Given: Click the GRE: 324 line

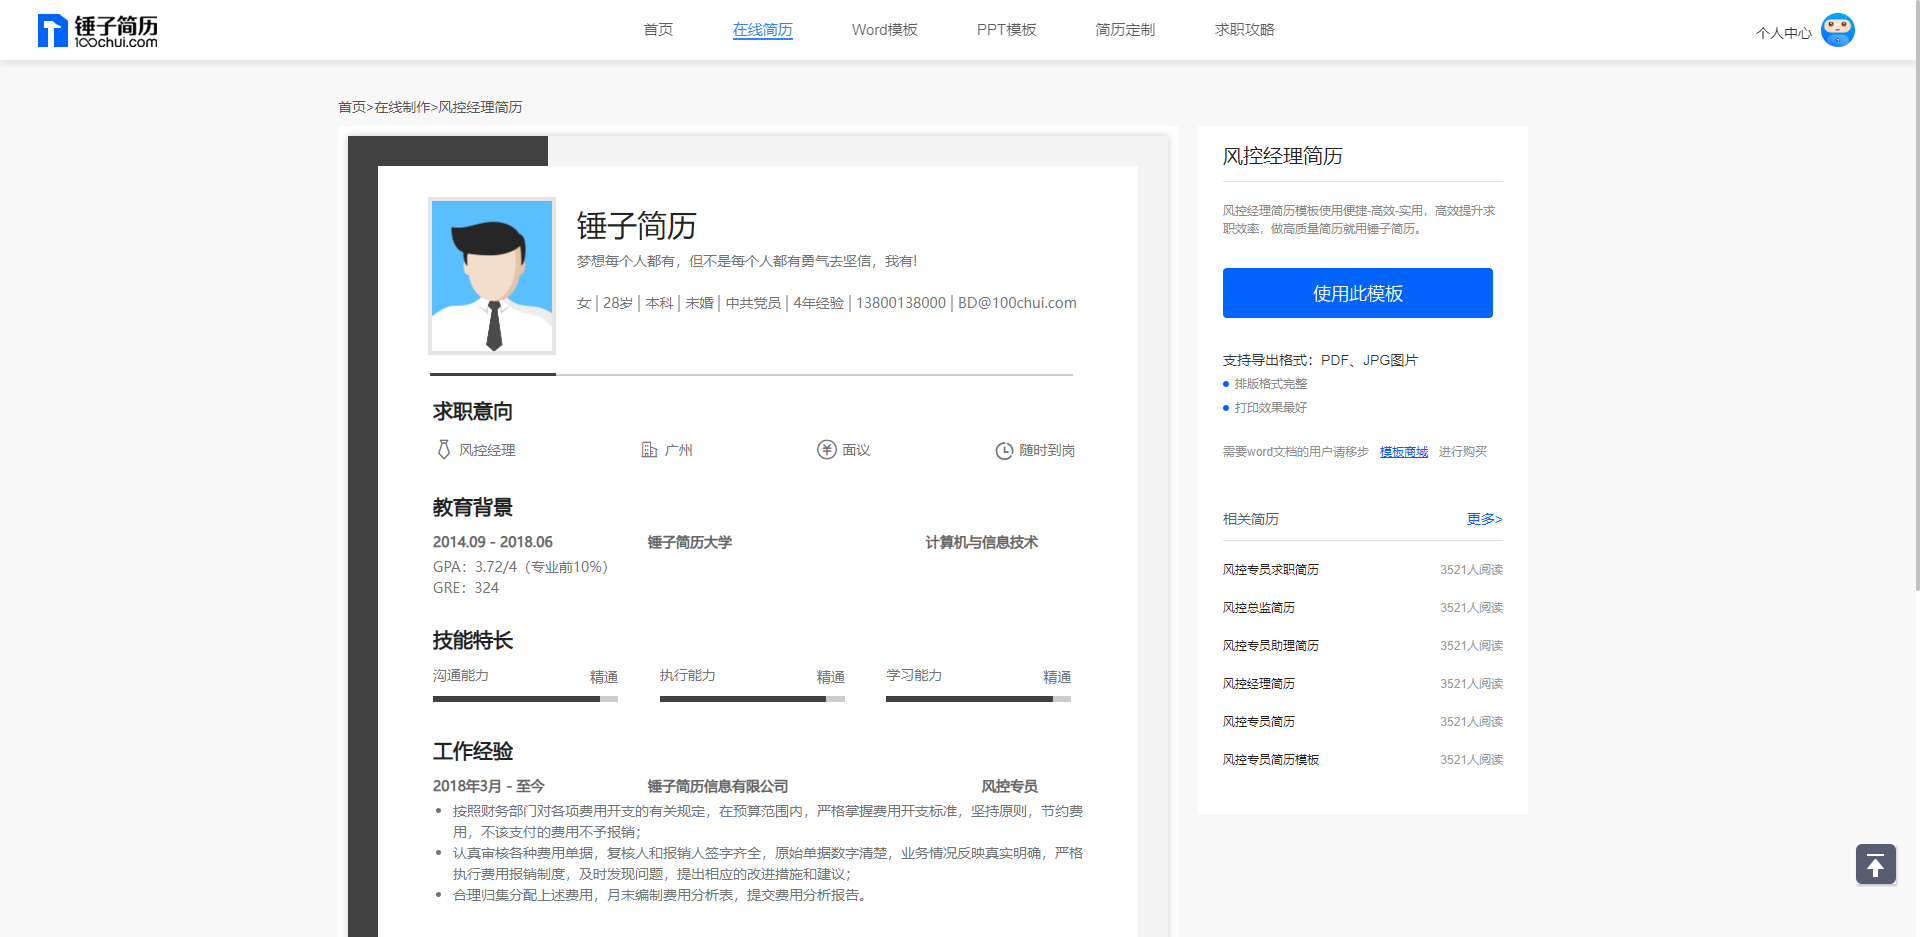Looking at the screenshot, I should pos(465,588).
